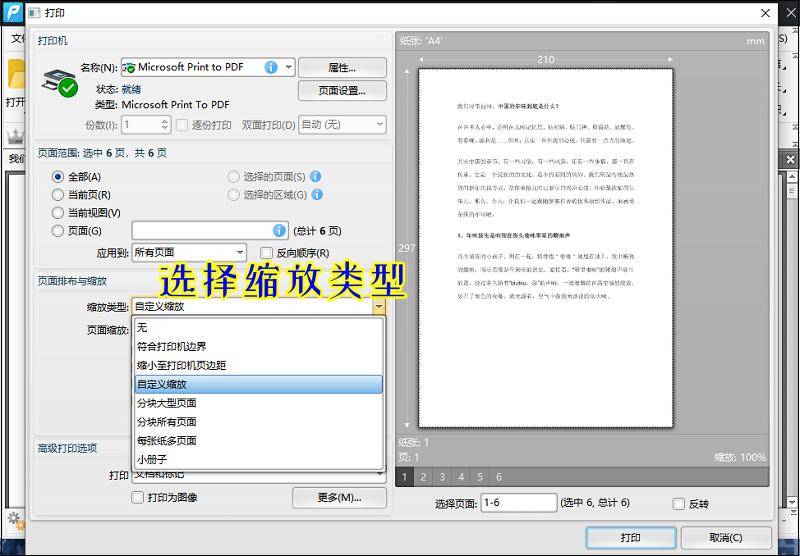Open 应用到 所有页面 dropdown

click(240, 252)
